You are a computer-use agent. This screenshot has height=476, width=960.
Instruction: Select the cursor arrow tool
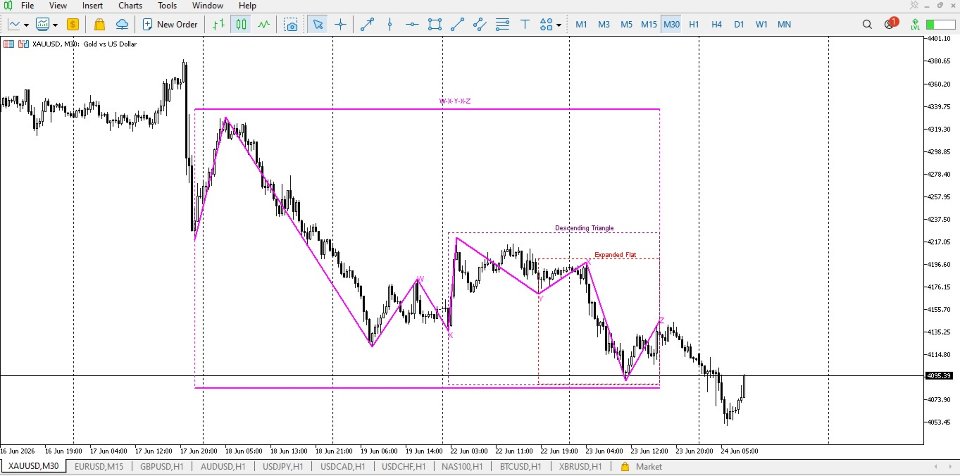(317, 25)
